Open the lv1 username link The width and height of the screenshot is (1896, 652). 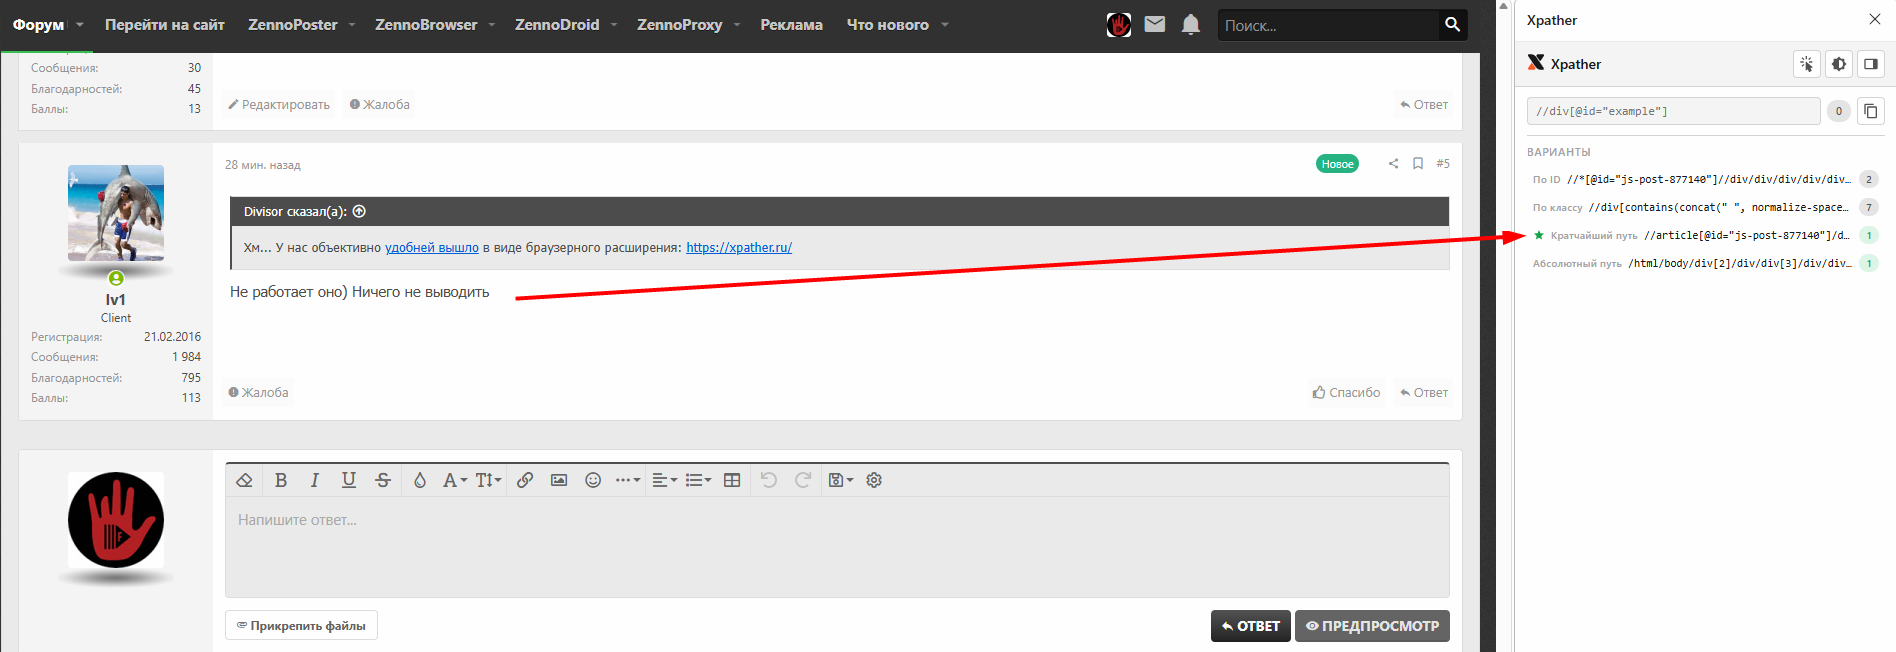tap(116, 300)
